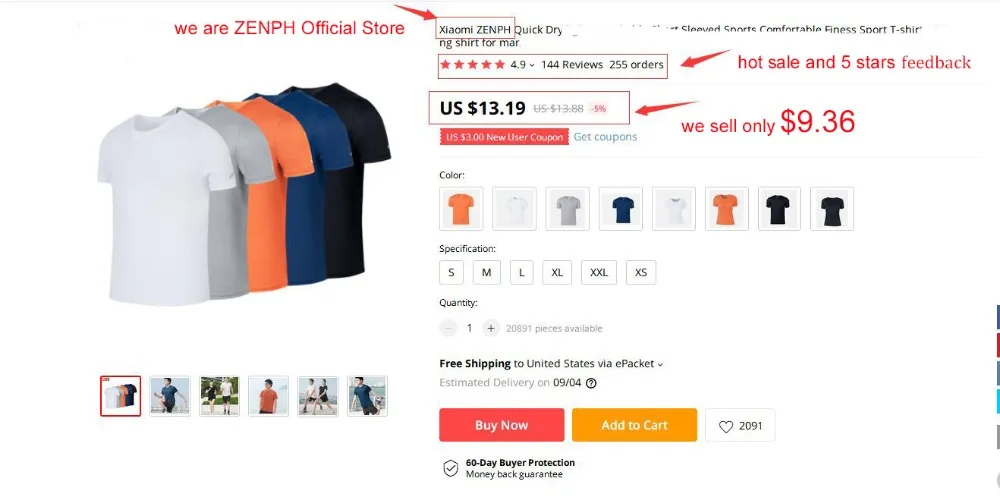Pick the XS size option
Viewport: 1000px width, 497px height.
pyautogui.click(x=641, y=272)
